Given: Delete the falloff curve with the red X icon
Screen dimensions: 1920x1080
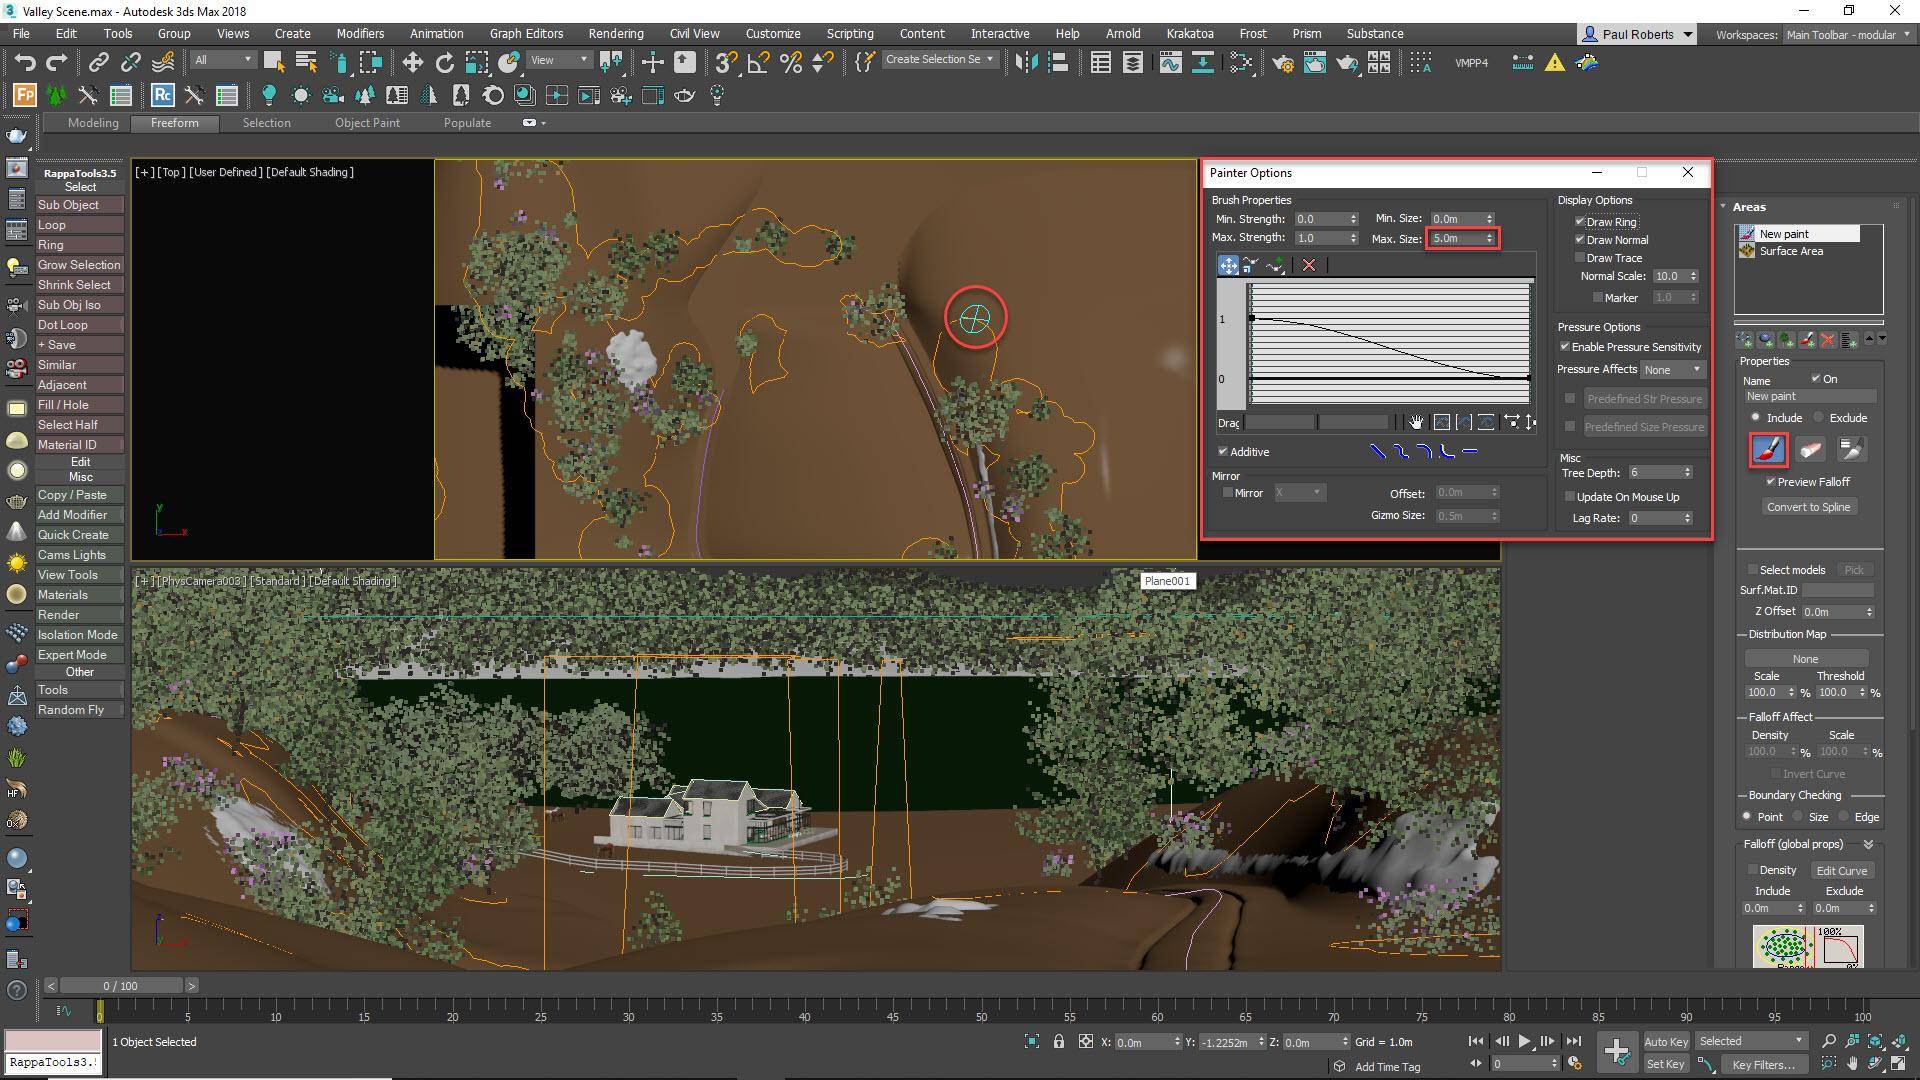Looking at the screenshot, I should 1308,265.
